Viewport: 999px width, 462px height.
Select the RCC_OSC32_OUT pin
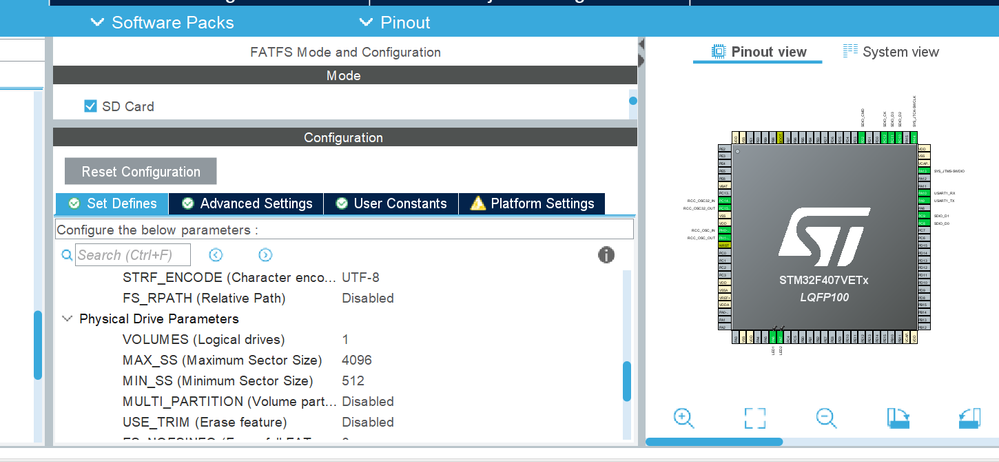click(x=724, y=208)
